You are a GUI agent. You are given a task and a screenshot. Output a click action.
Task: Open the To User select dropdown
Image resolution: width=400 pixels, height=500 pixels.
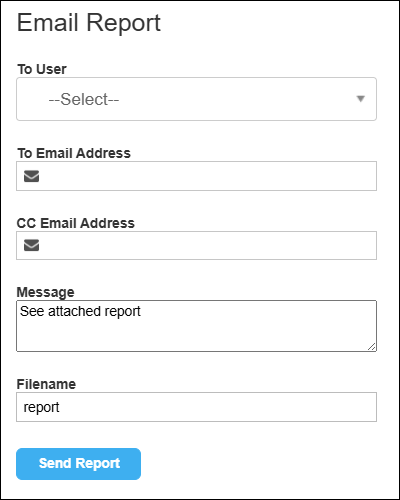pyautogui.click(x=196, y=99)
